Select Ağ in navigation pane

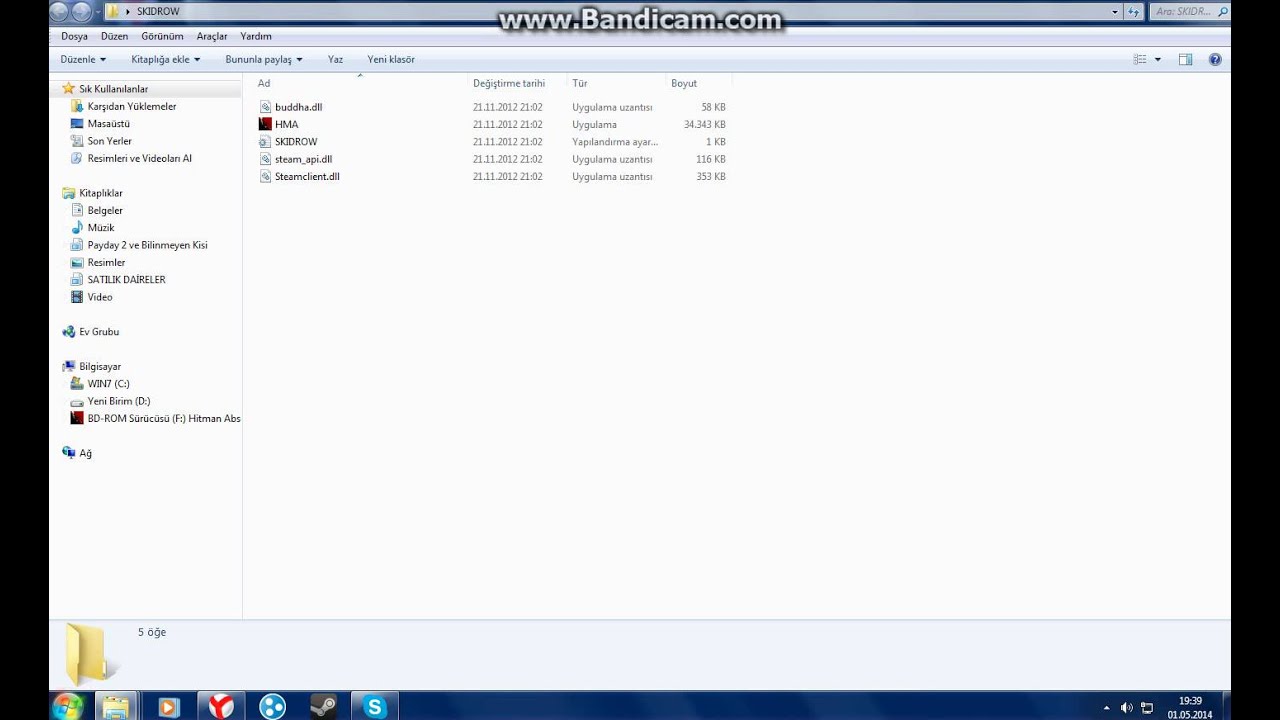point(85,453)
